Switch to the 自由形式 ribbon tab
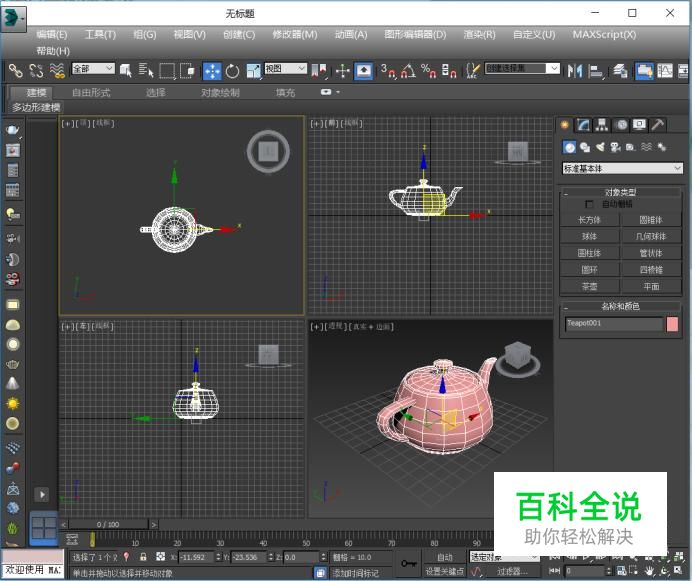Screen dimensions: 692x581 [91, 93]
